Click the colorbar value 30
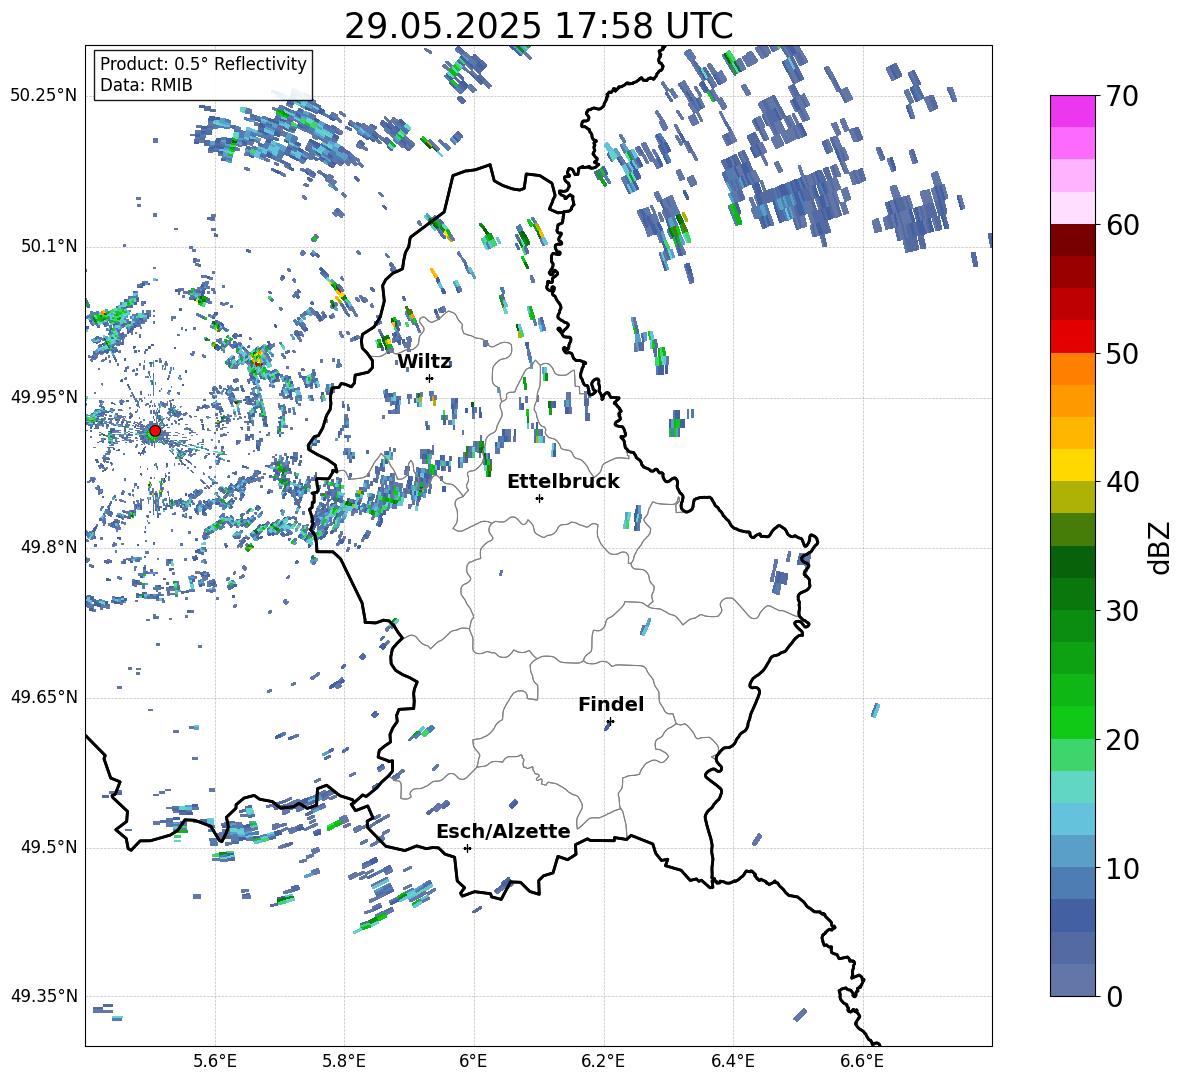Screen dimensions: 1184x1081 (1122, 611)
